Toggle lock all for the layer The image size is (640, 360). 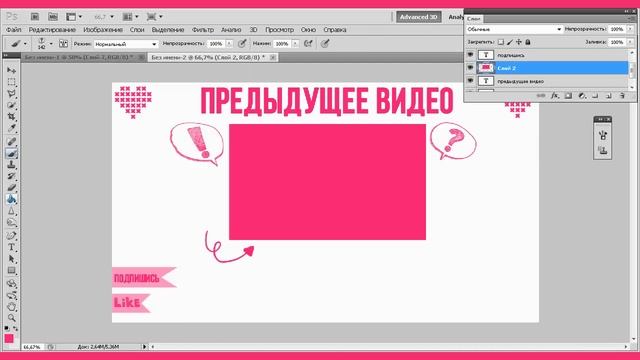tap(528, 42)
